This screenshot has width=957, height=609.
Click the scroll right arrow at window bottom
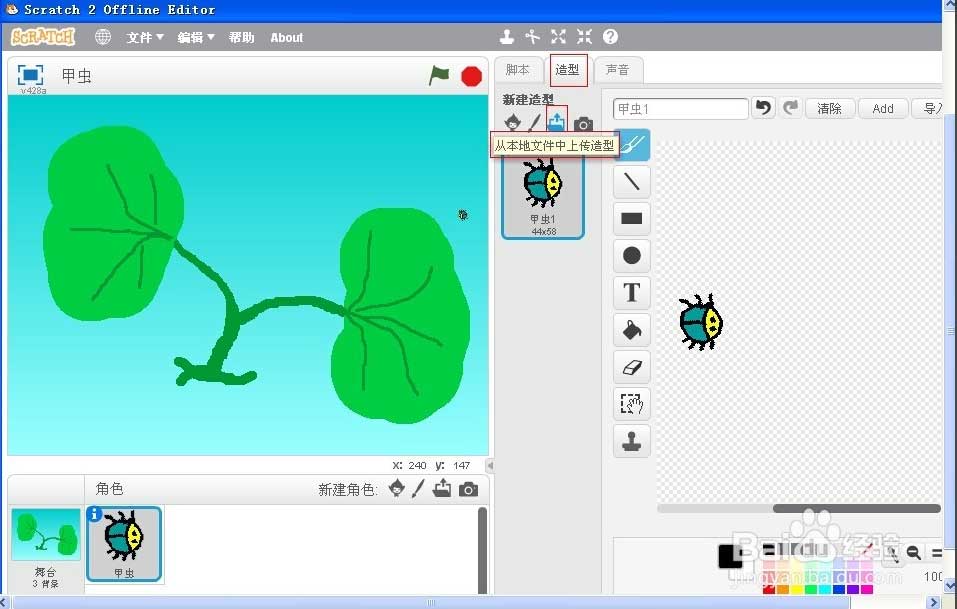934,603
